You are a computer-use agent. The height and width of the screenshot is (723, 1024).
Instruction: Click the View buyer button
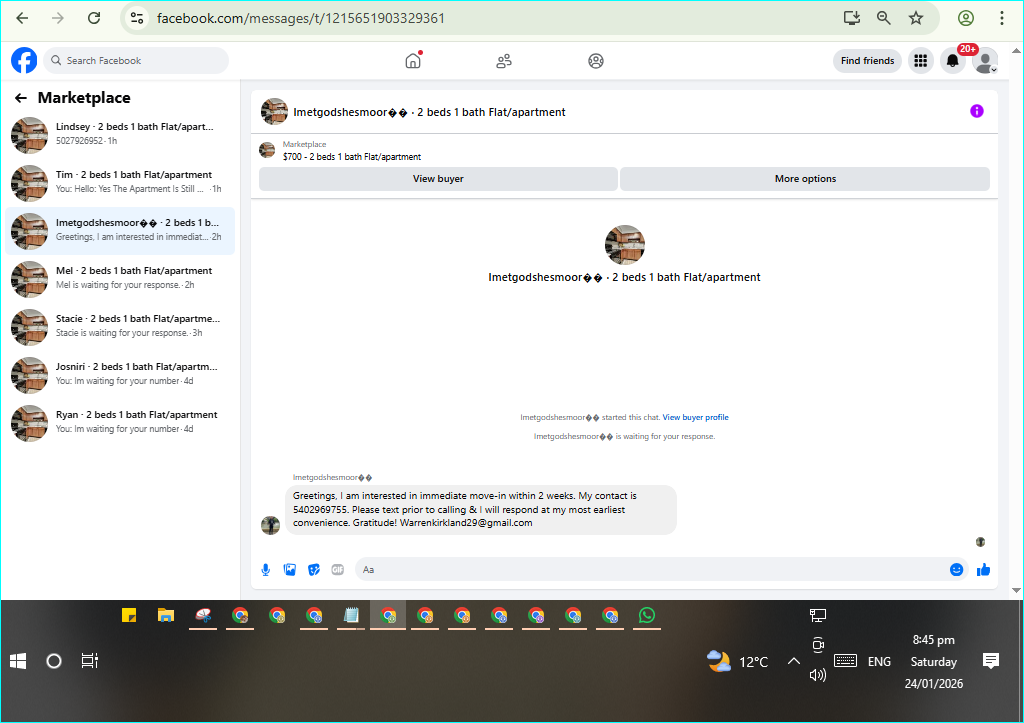point(438,179)
